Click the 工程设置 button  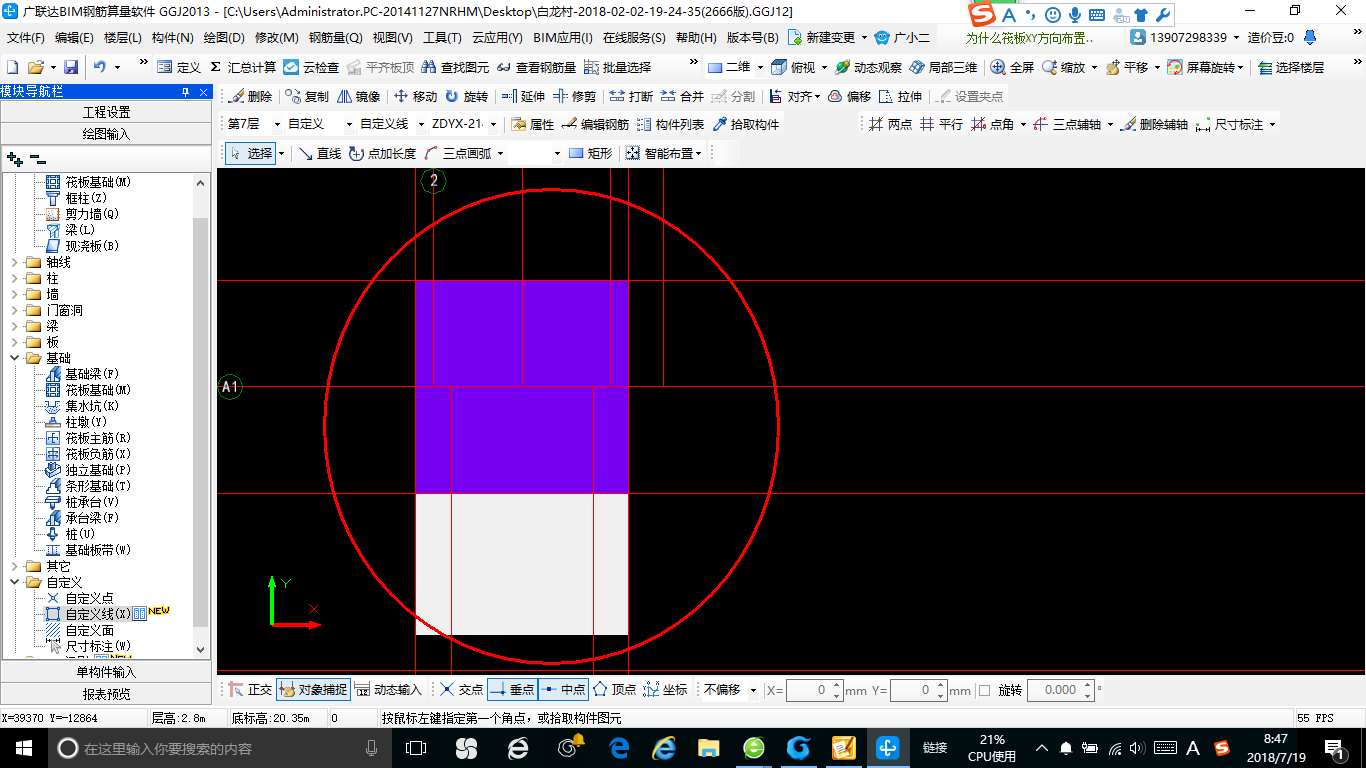pos(106,112)
